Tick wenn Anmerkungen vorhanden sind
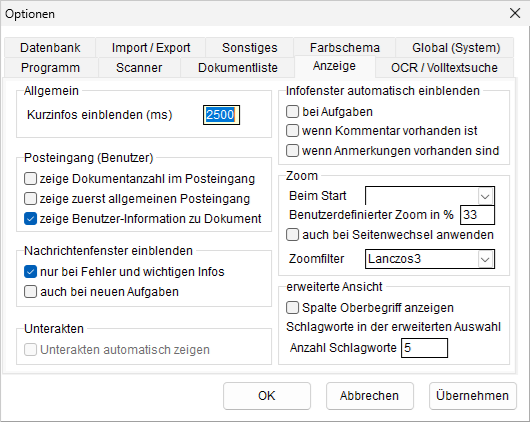 tap(292, 150)
